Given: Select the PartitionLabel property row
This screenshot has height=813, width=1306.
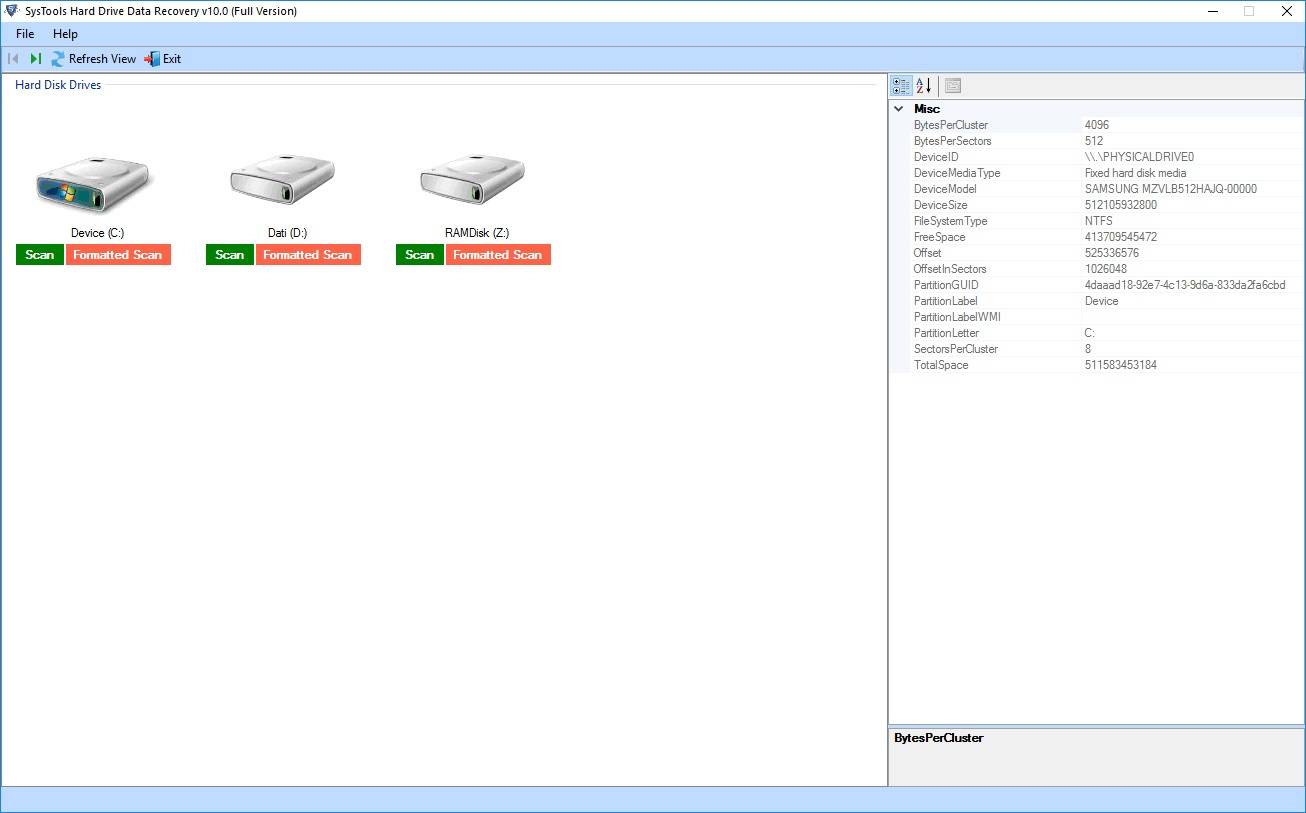Looking at the screenshot, I should point(1097,301).
